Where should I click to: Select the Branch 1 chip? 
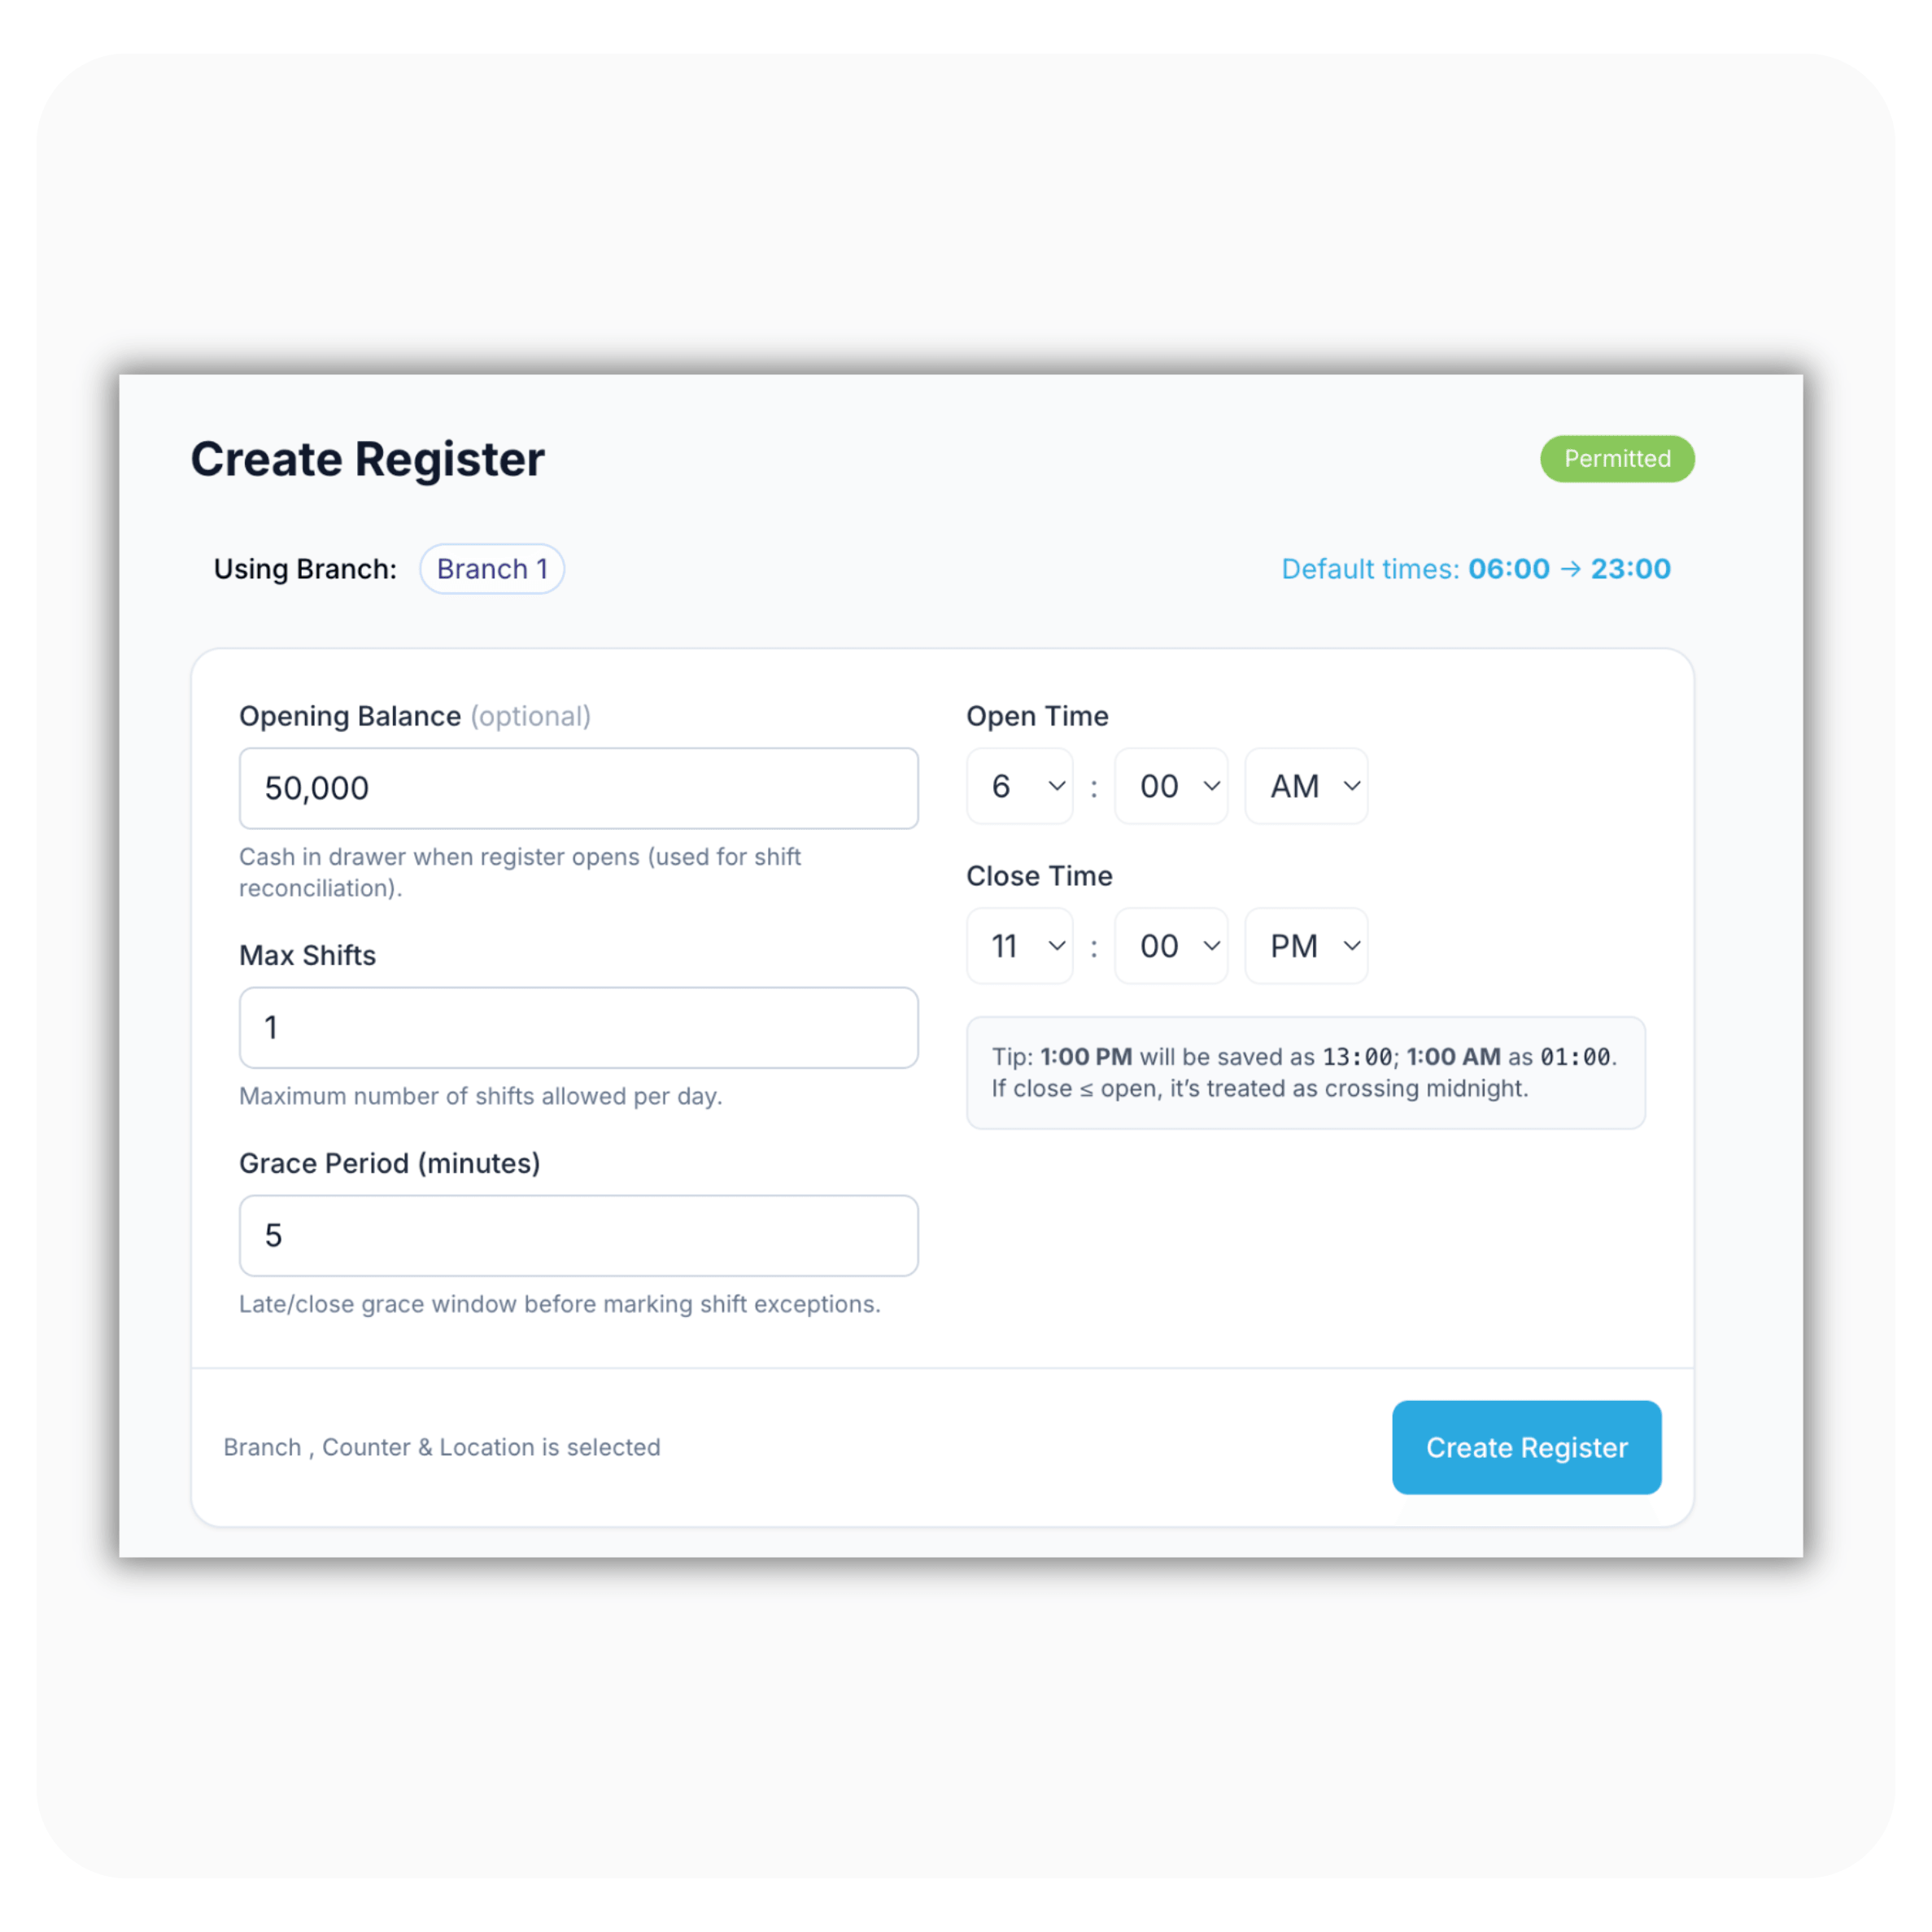point(492,568)
